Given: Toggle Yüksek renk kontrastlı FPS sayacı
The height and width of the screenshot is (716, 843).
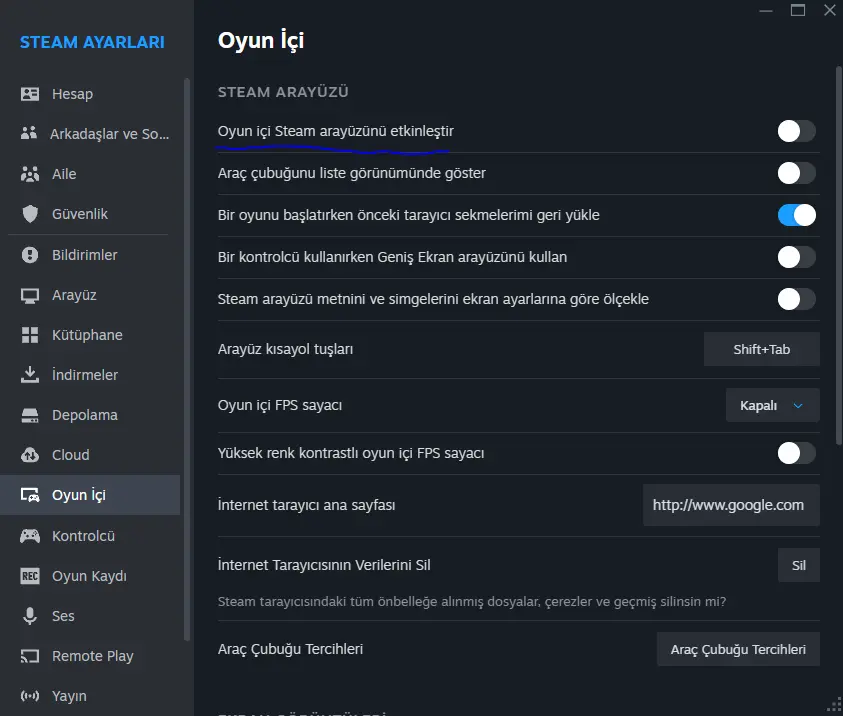Looking at the screenshot, I should [796, 453].
